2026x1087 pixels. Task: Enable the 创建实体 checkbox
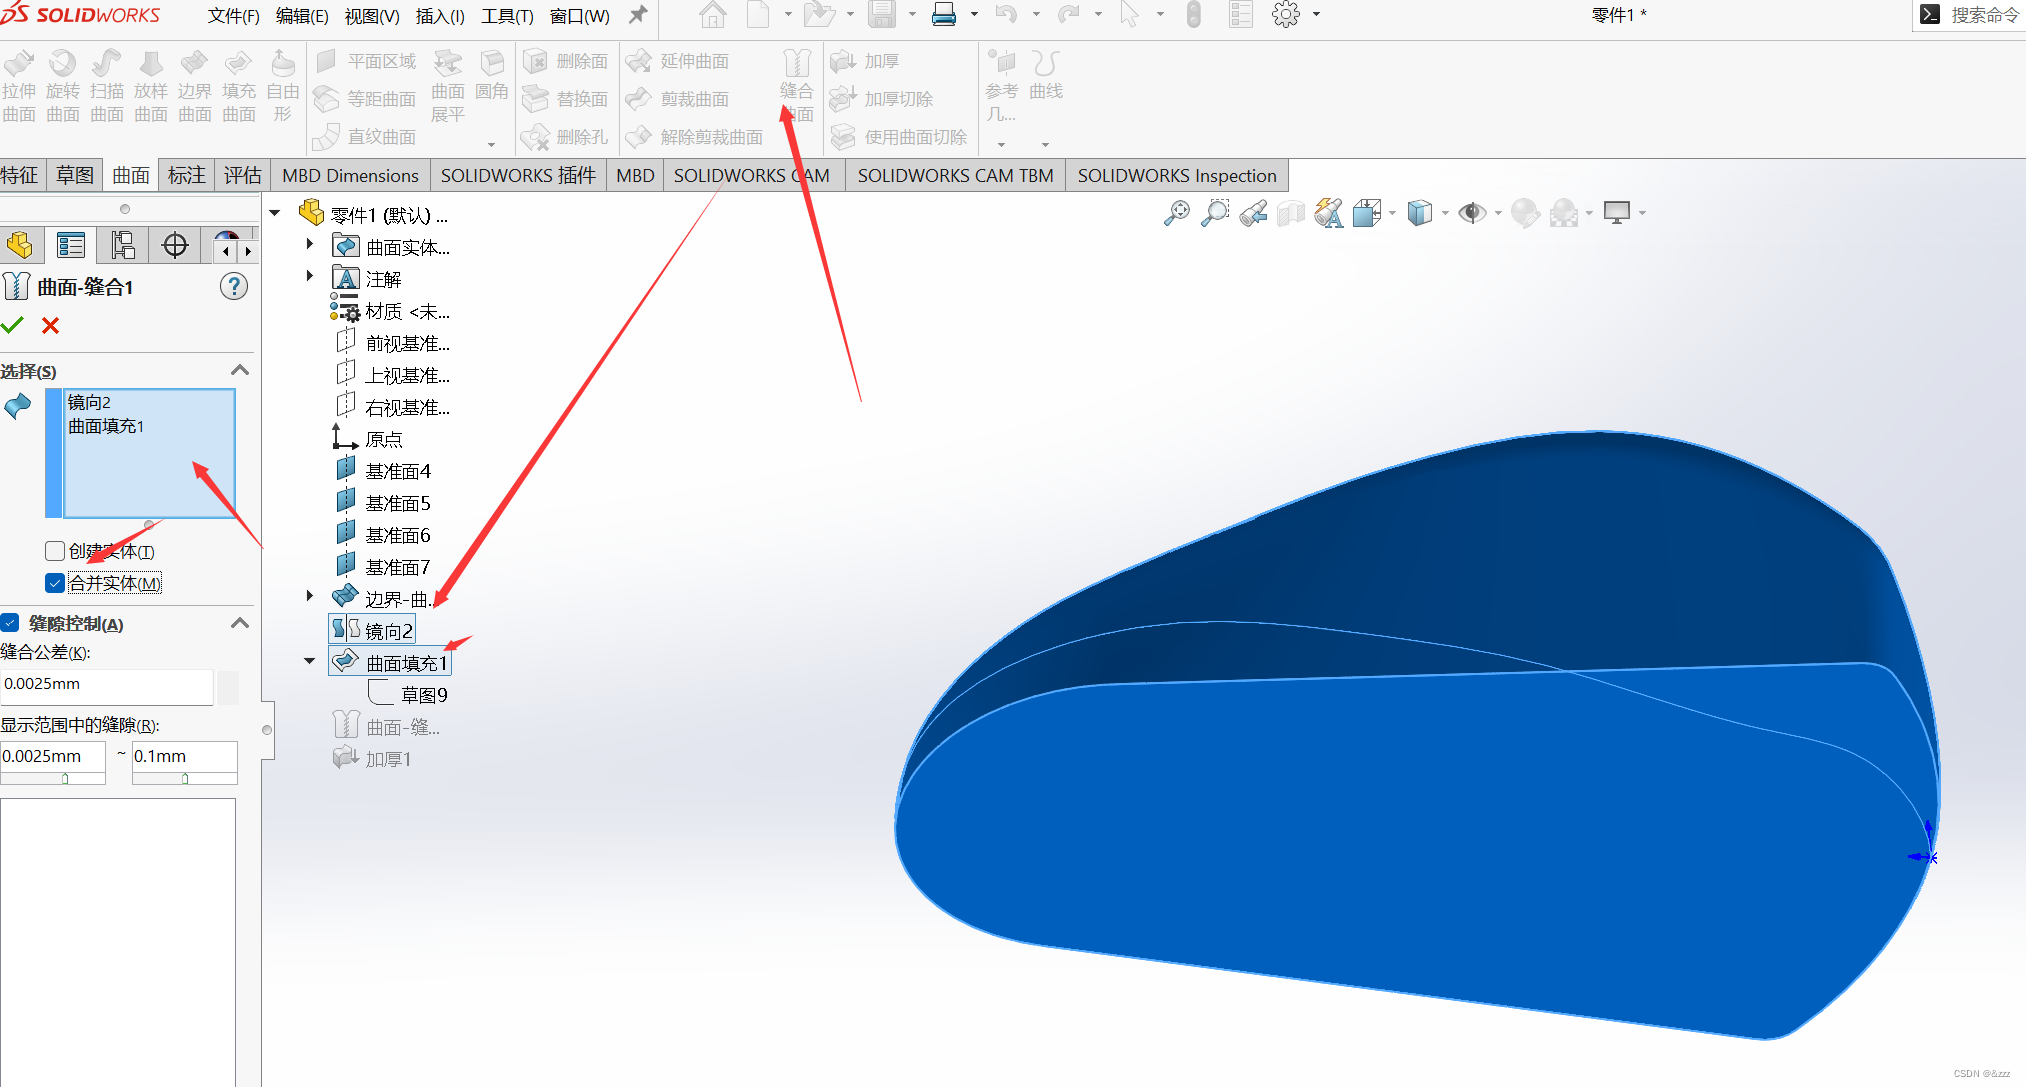(x=55, y=551)
